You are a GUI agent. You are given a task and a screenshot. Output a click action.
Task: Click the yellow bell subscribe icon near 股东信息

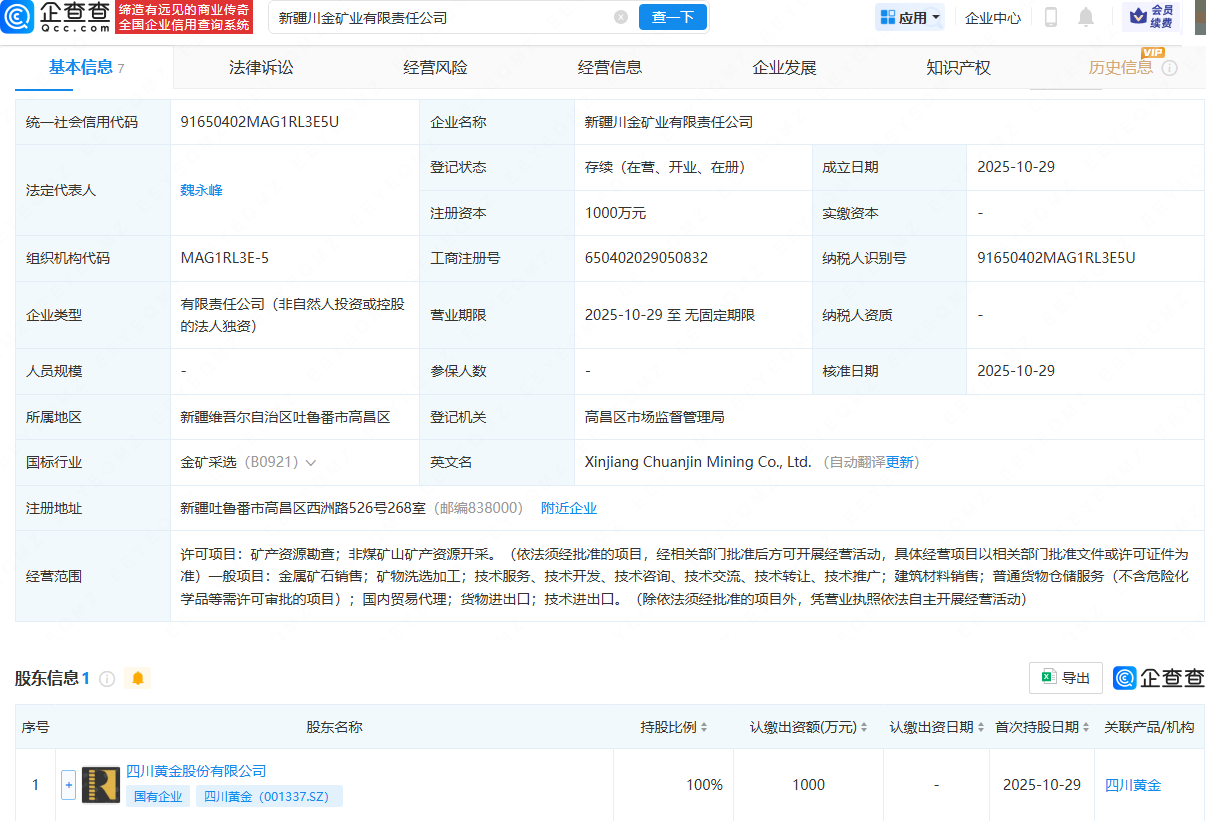(x=137, y=678)
